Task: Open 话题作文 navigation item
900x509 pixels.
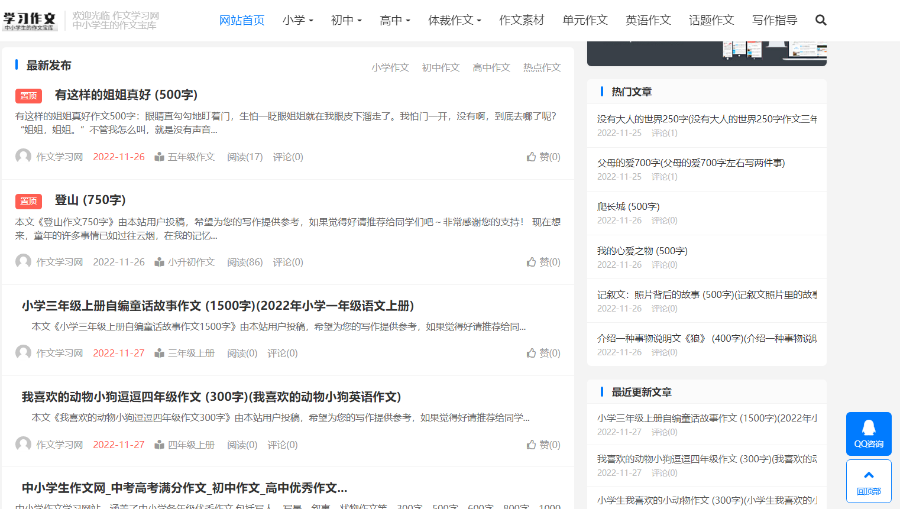Action: click(711, 20)
